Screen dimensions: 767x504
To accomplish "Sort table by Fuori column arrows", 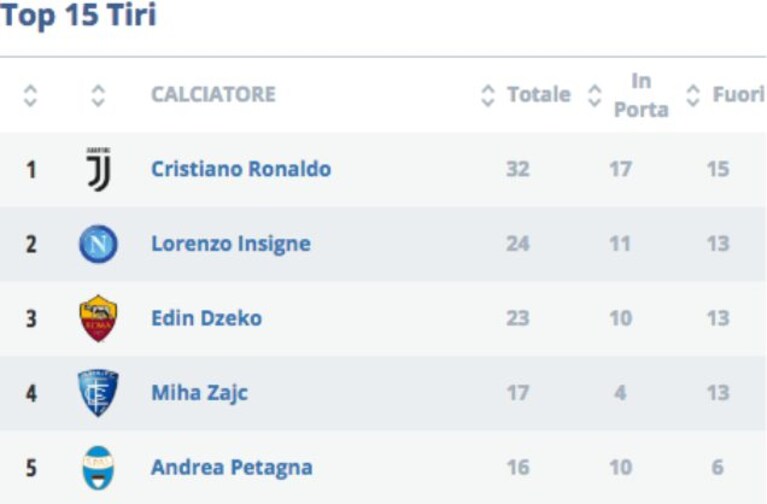I will pyautogui.click(x=693, y=95).
